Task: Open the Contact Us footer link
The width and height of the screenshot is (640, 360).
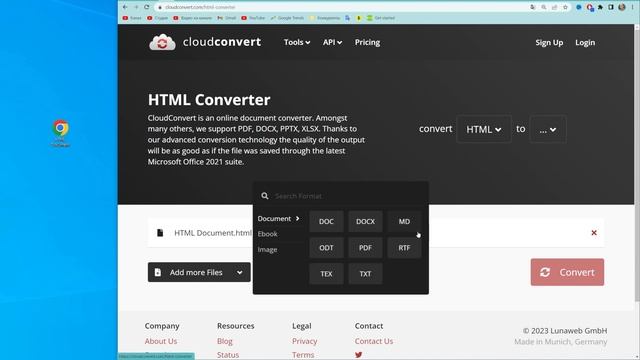Action: point(374,341)
